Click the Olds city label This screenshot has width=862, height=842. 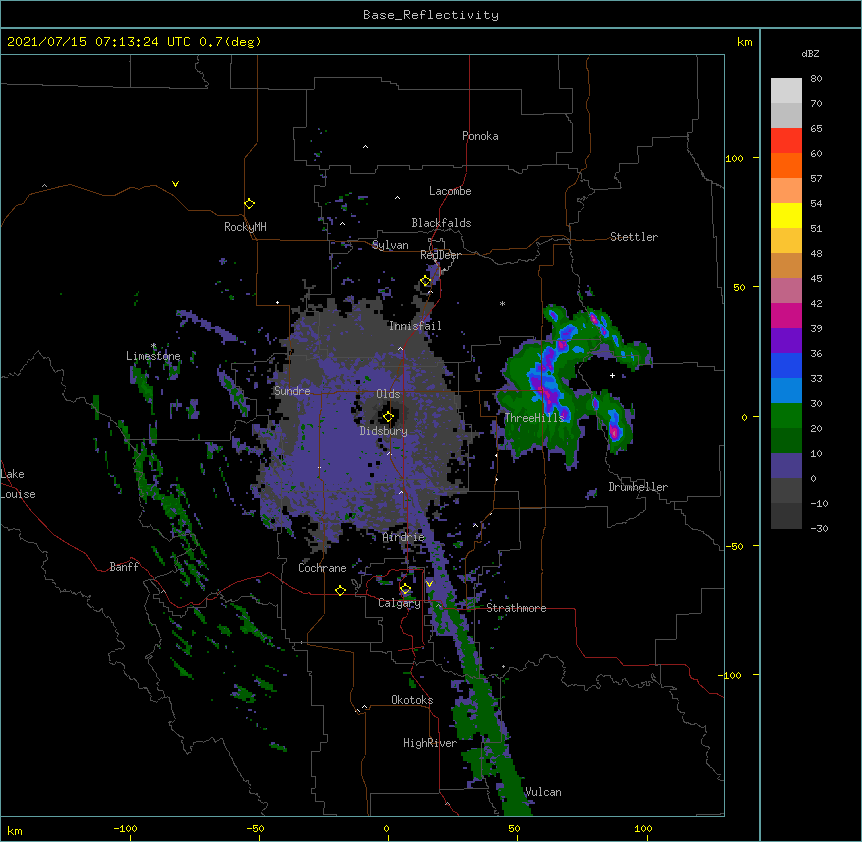pos(388,394)
